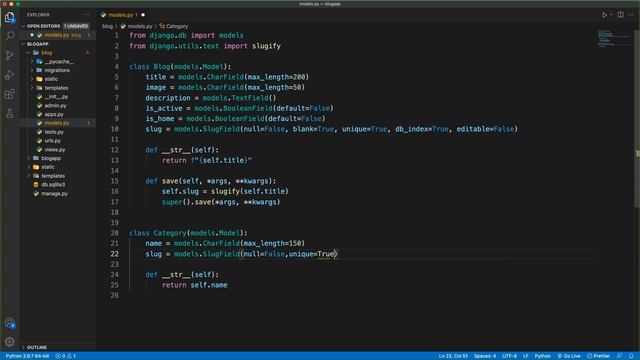Click 'slugify' import on line 2

pyautogui.click(x=266, y=46)
